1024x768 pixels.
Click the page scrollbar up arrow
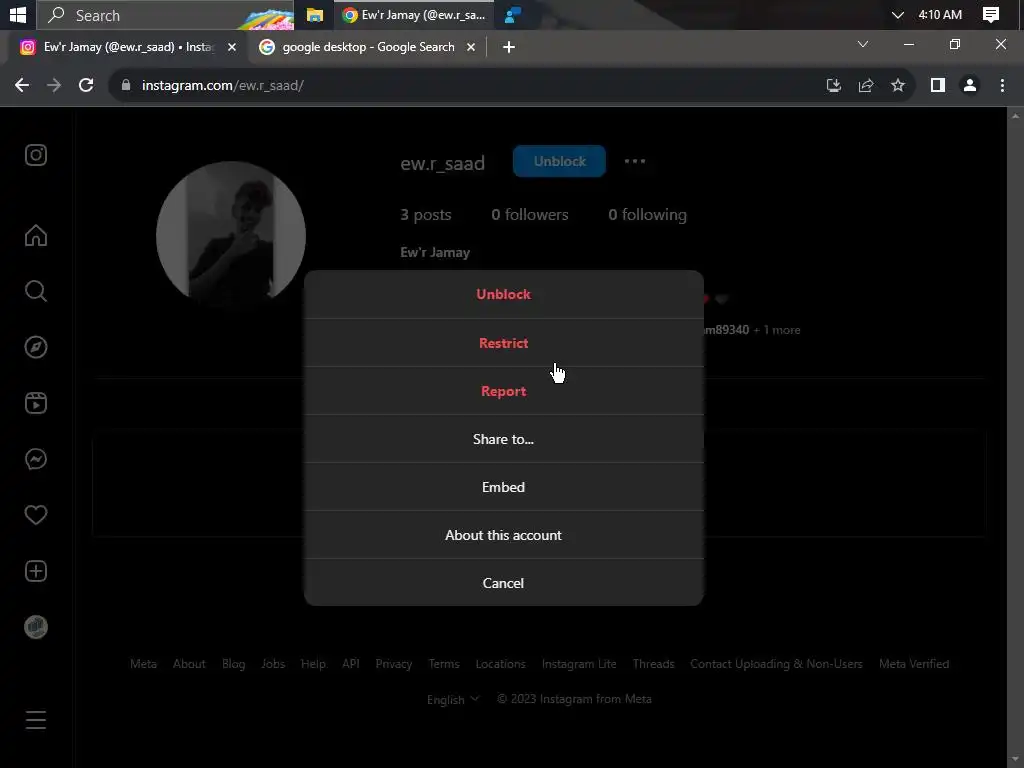[1015, 116]
